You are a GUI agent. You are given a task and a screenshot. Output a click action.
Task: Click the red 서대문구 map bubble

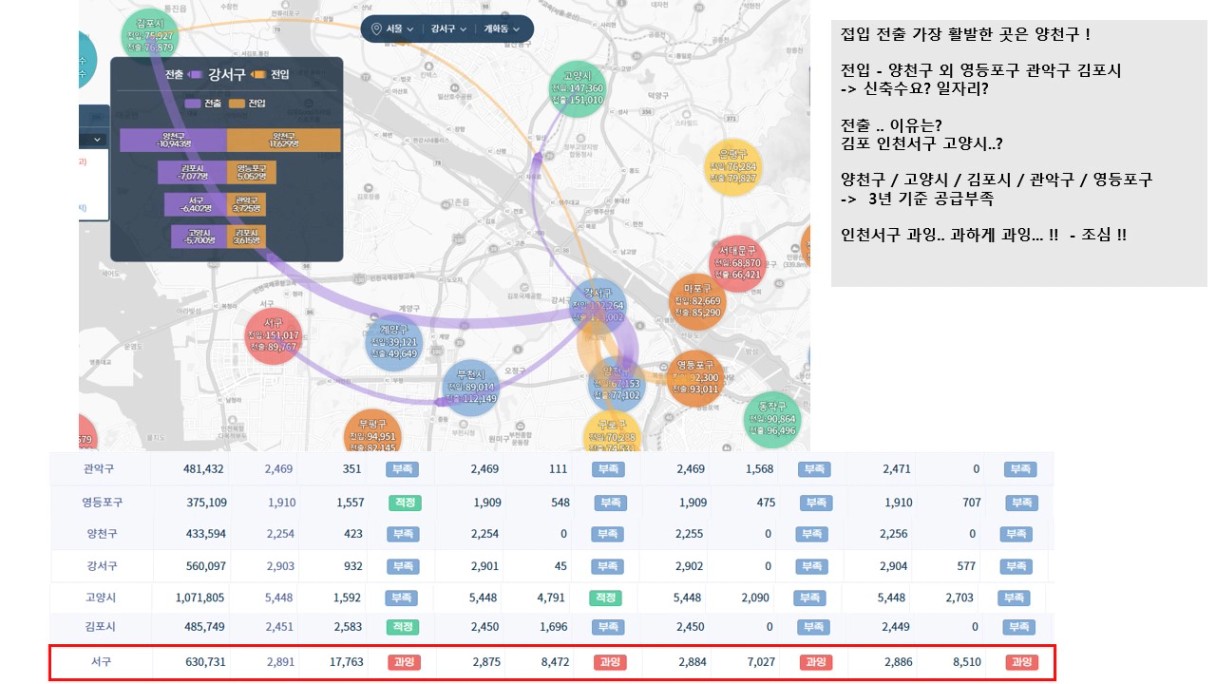click(737, 265)
